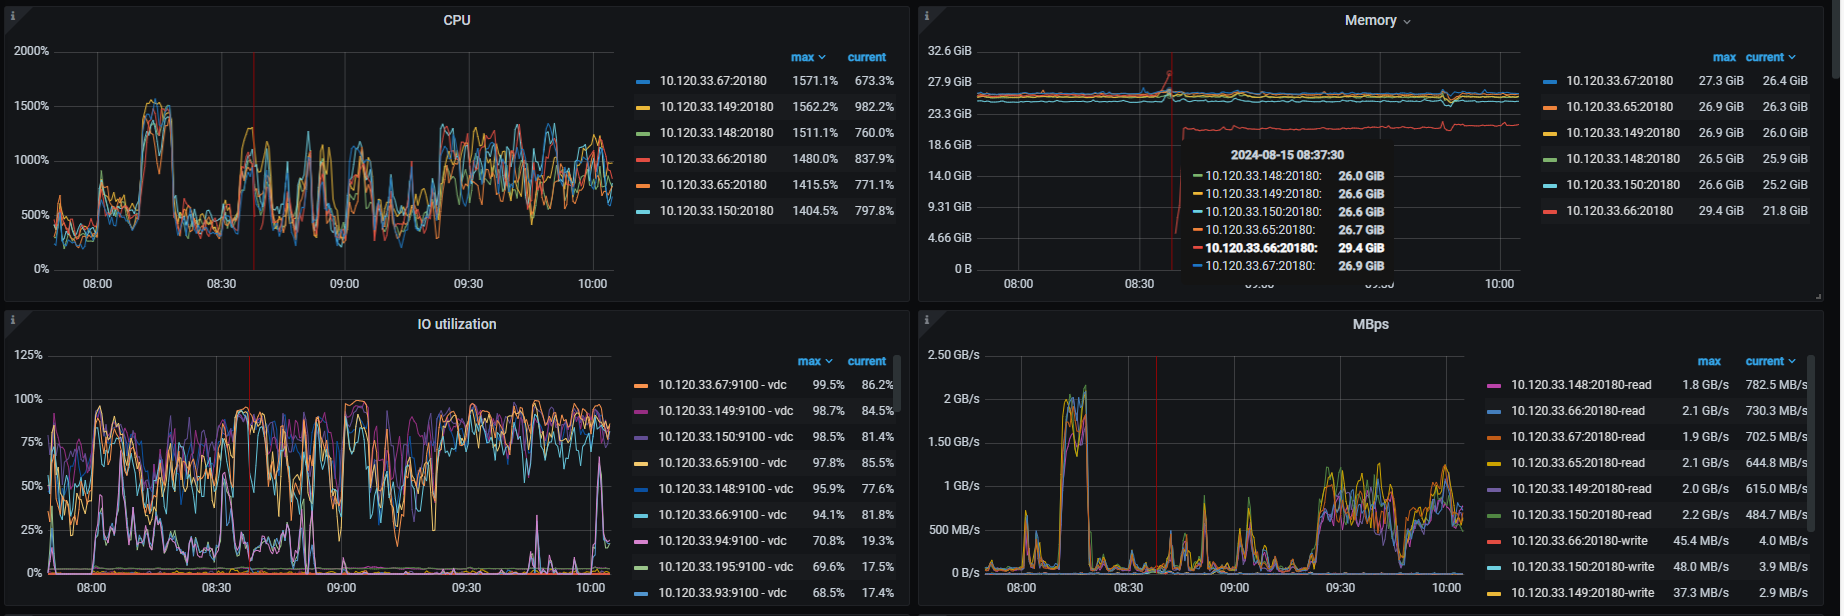
Task: Open the MBps panel title menu
Action: pyautogui.click(x=1370, y=324)
